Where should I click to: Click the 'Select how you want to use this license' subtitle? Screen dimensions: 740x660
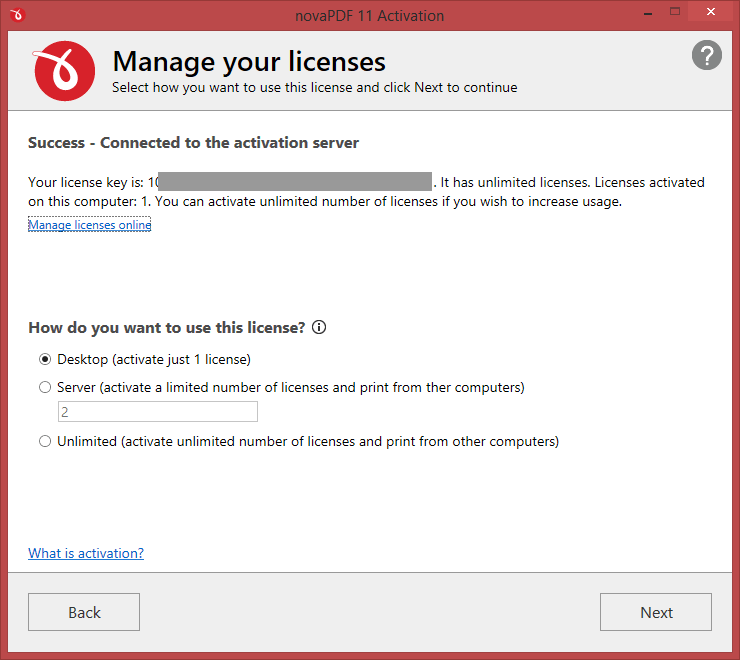(314, 88)
